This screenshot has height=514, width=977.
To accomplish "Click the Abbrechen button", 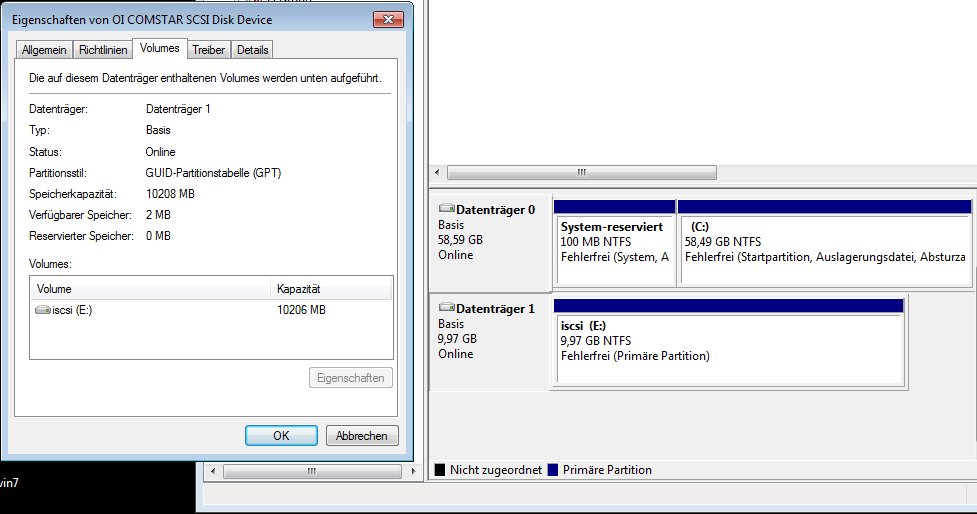I will tap(362, 435).
